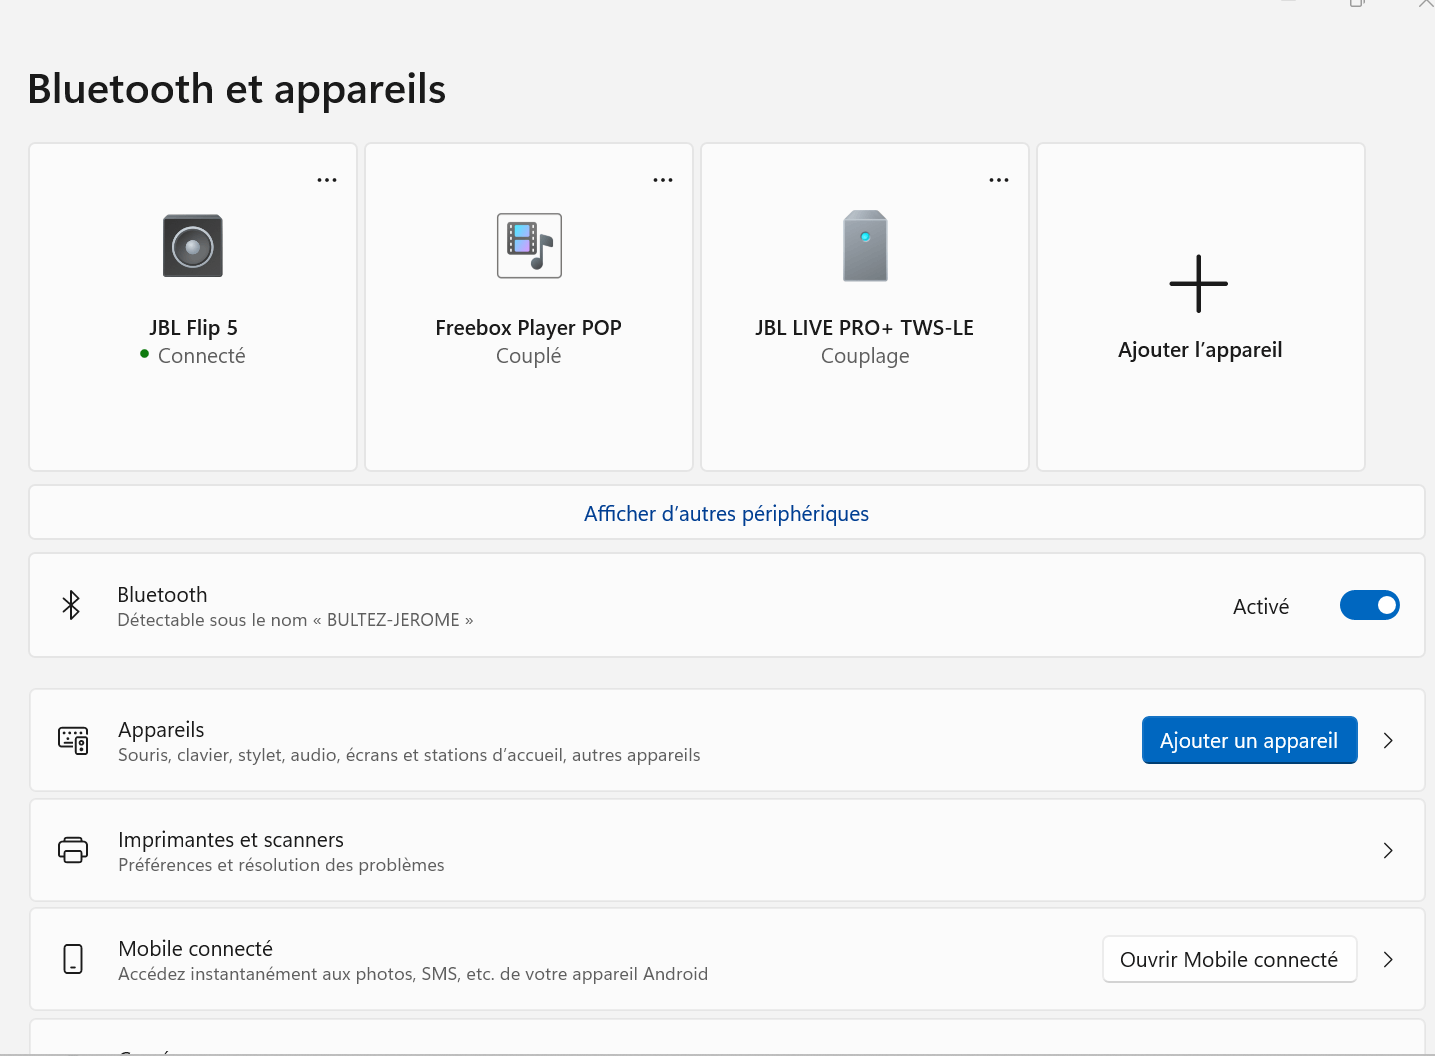The height and width of the screenshot is (1056, 1435).
Task: Click the phone icon for Mobile connecté
Action: (73, 959)
